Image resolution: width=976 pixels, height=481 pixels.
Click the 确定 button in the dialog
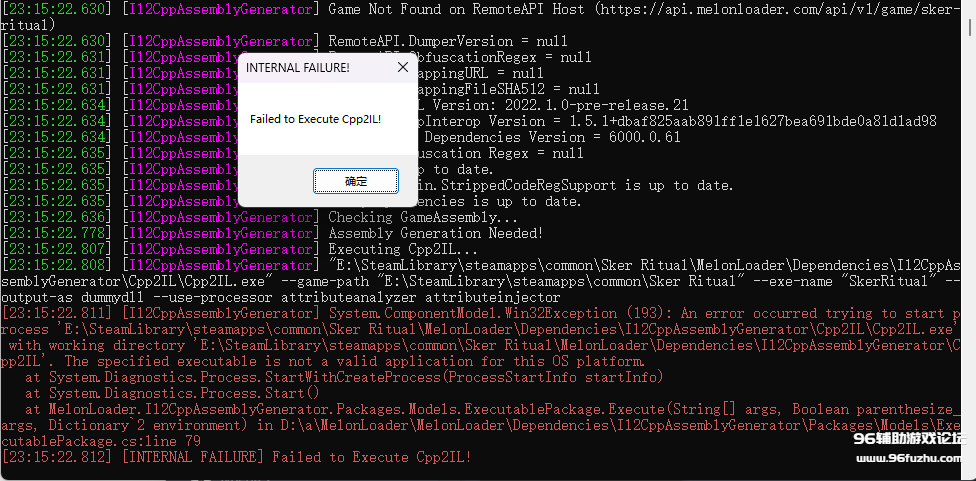[356, 181]
